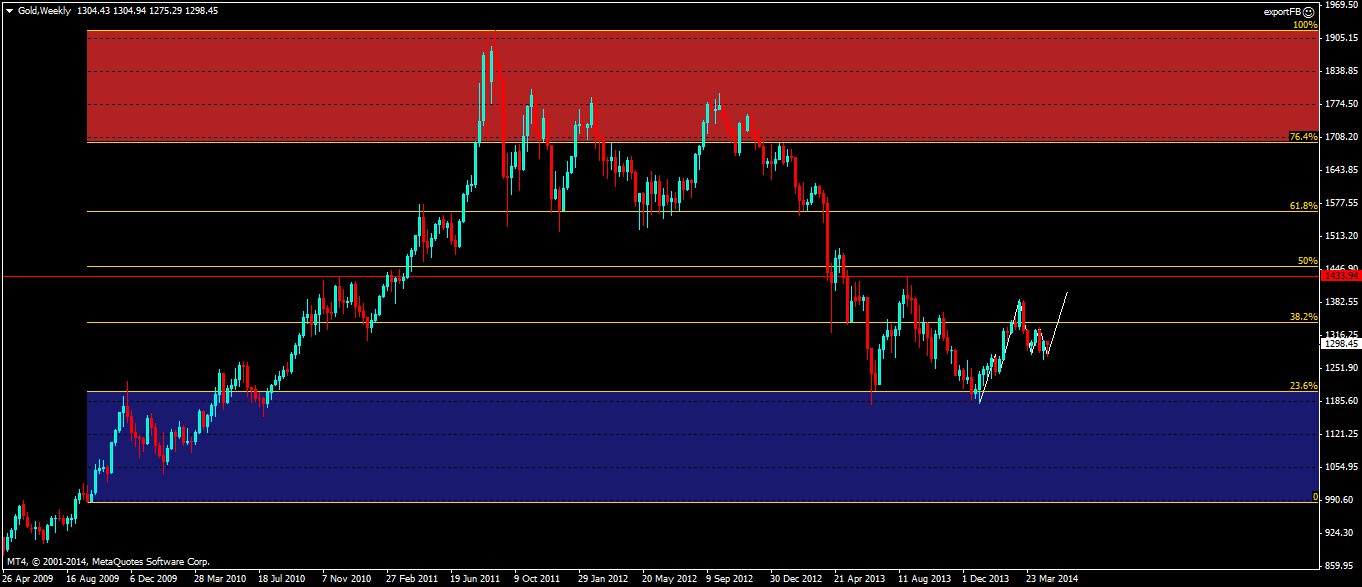The image size is (1362, 587).
Task: Open the chart menu arrow beside Gold,Weekly
Action: pyautogui.click(x=9, y=10)
